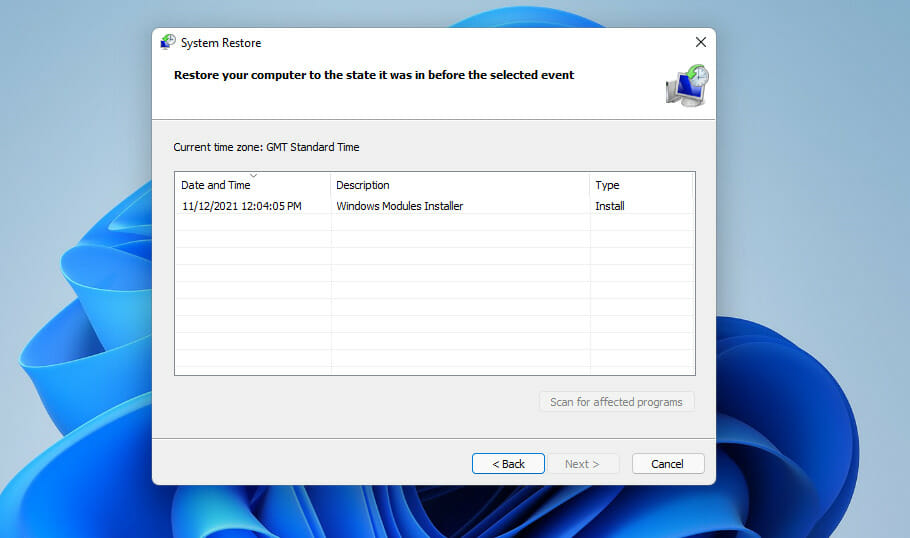910x538 pixels.
Task: Click the Restore your computer heading text
Action: click(374, 75)
